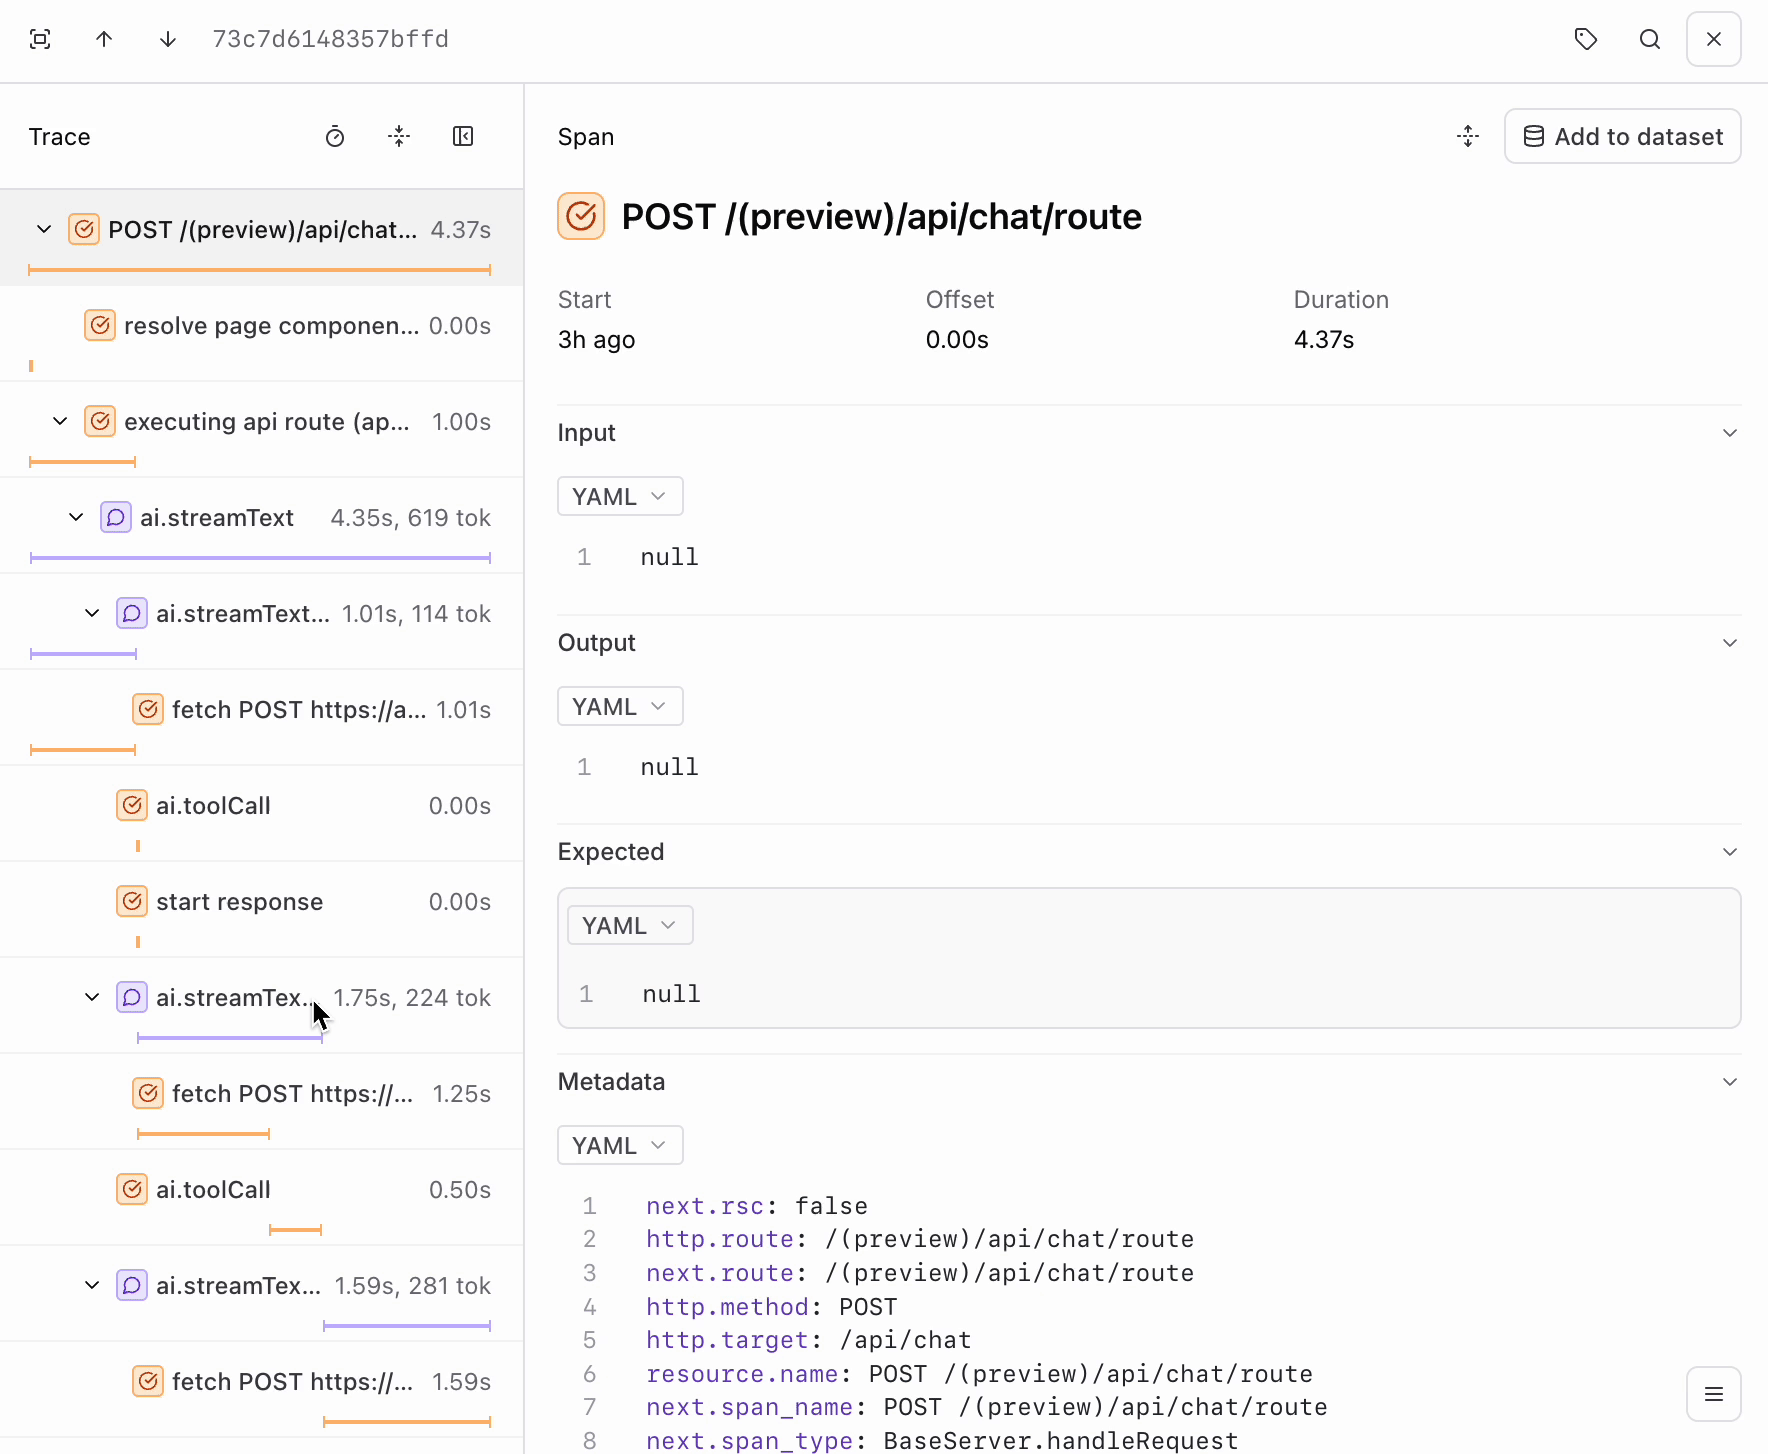The image size is (1768, 1454).
Task: Collapse the Expected section chevron
Action: (x=1730, y=851)
